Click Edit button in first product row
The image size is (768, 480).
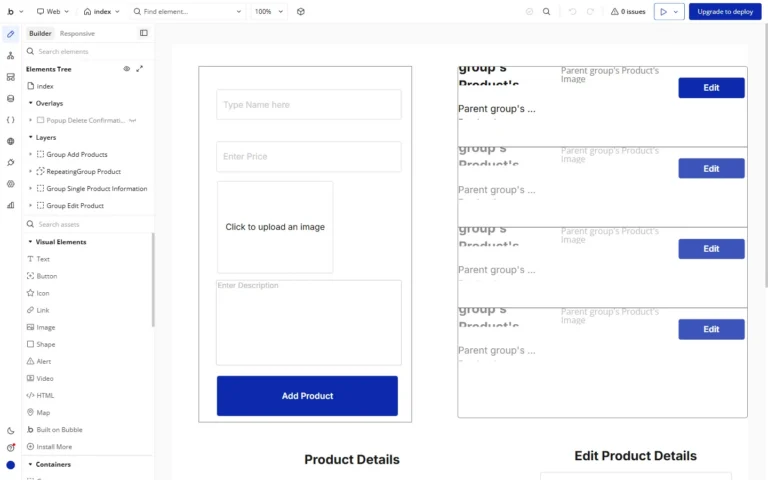[711, 88]
